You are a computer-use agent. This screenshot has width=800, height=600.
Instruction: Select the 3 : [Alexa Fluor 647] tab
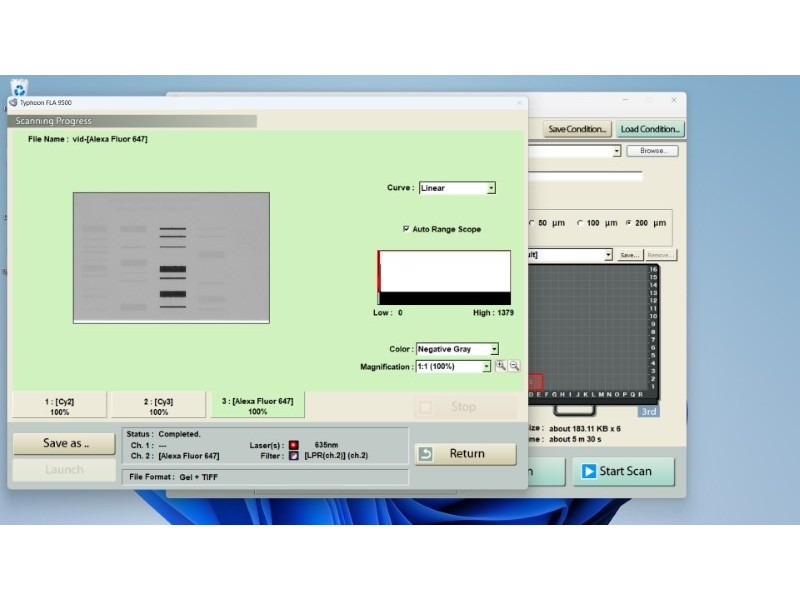258,406
